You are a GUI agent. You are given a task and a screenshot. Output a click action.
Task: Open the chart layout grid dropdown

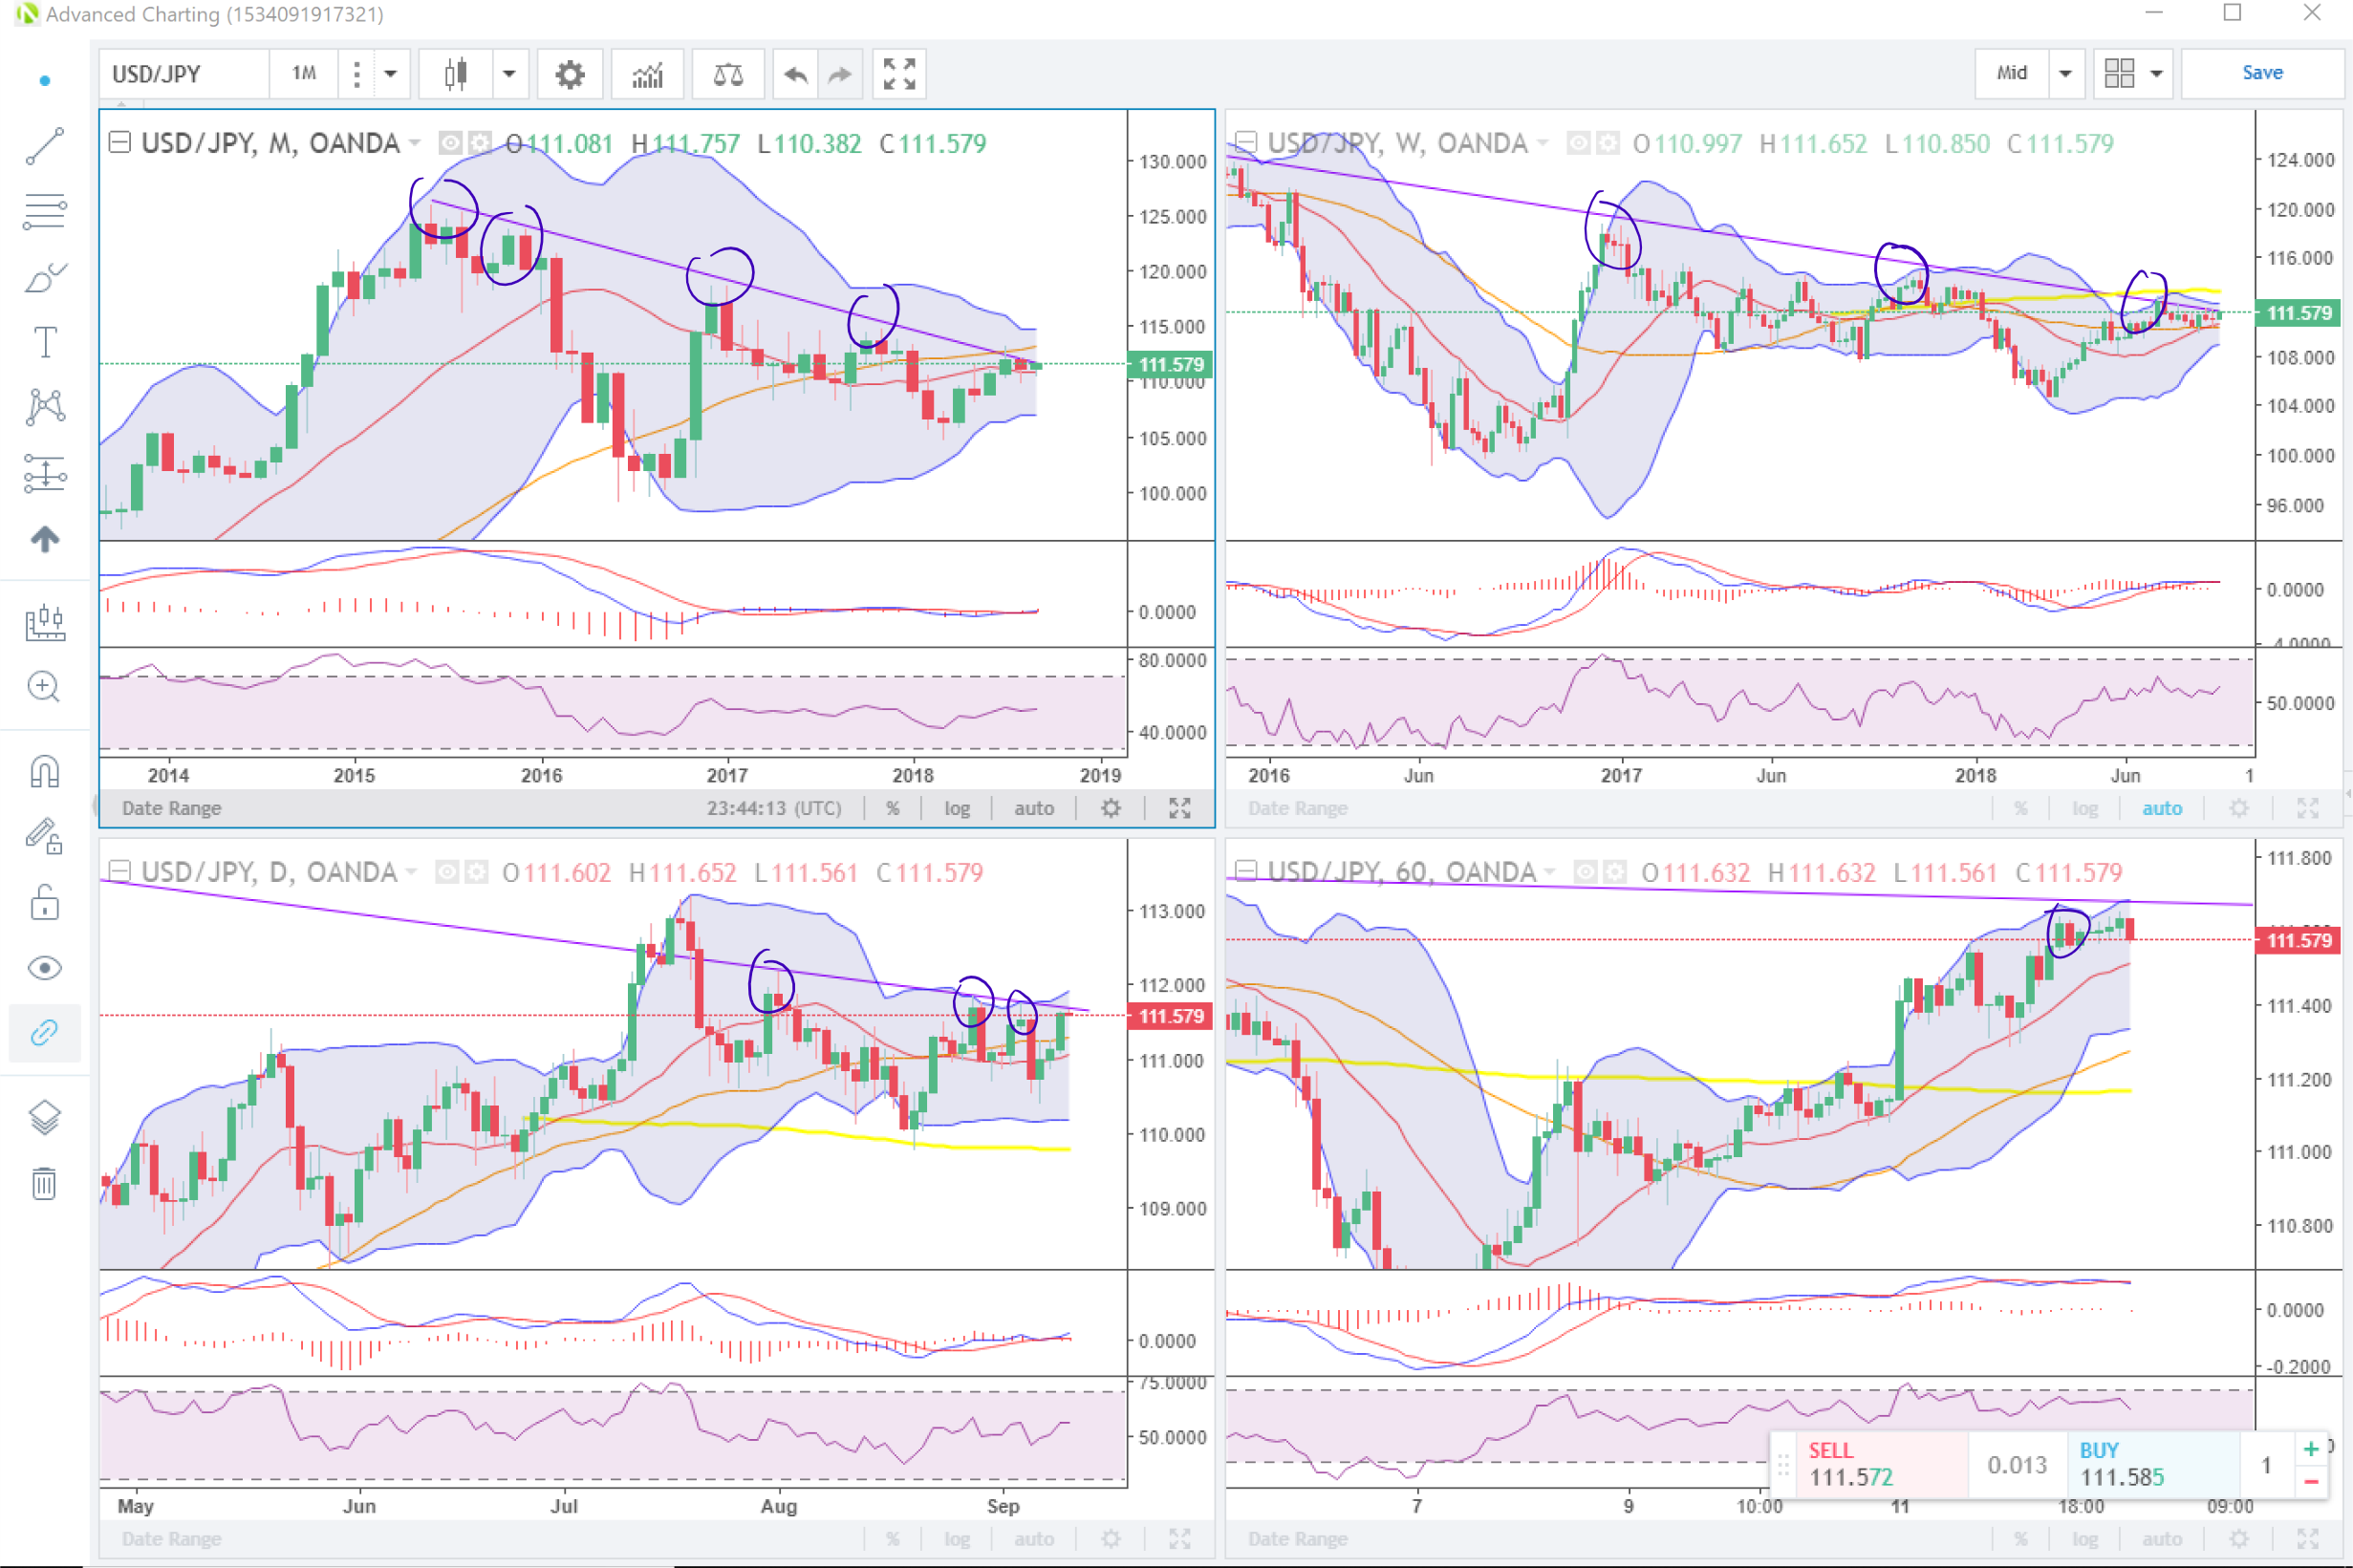pos(2155,74)
